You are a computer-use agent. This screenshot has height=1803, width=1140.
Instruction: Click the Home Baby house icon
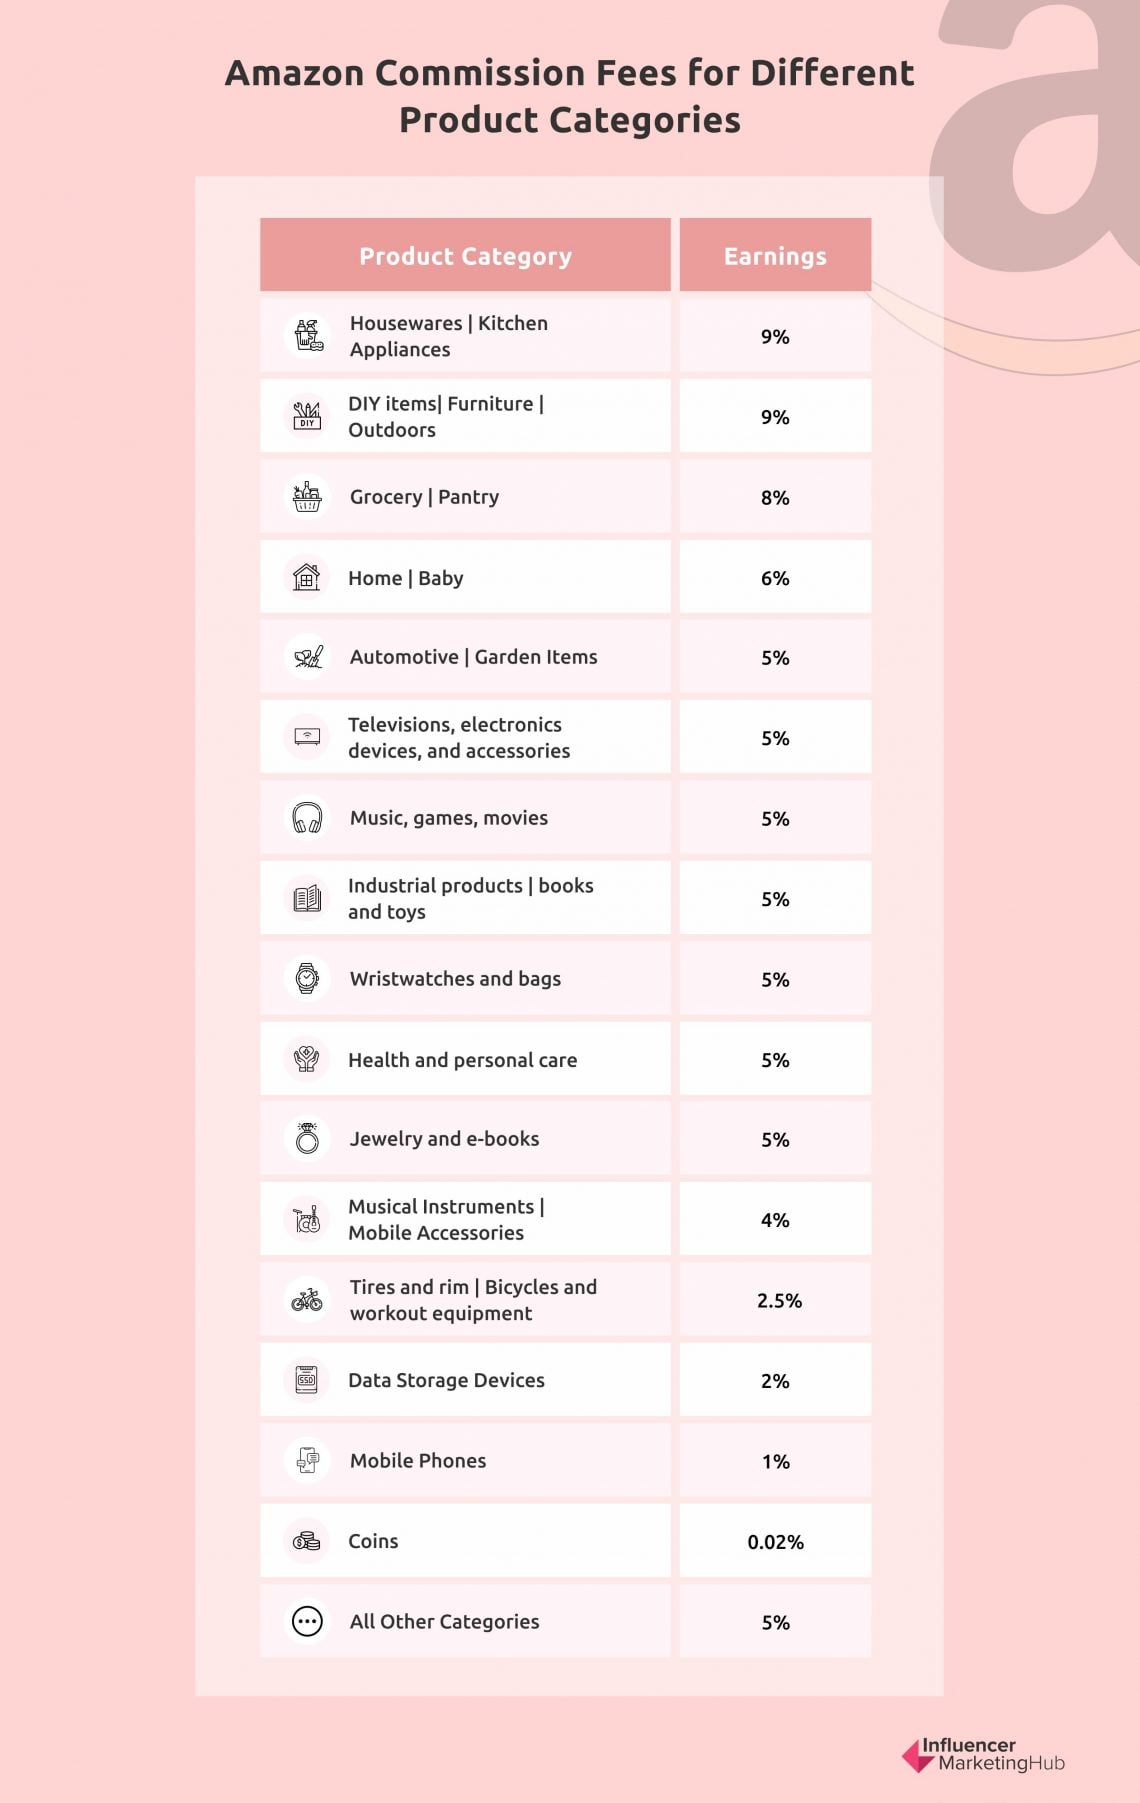307,577
